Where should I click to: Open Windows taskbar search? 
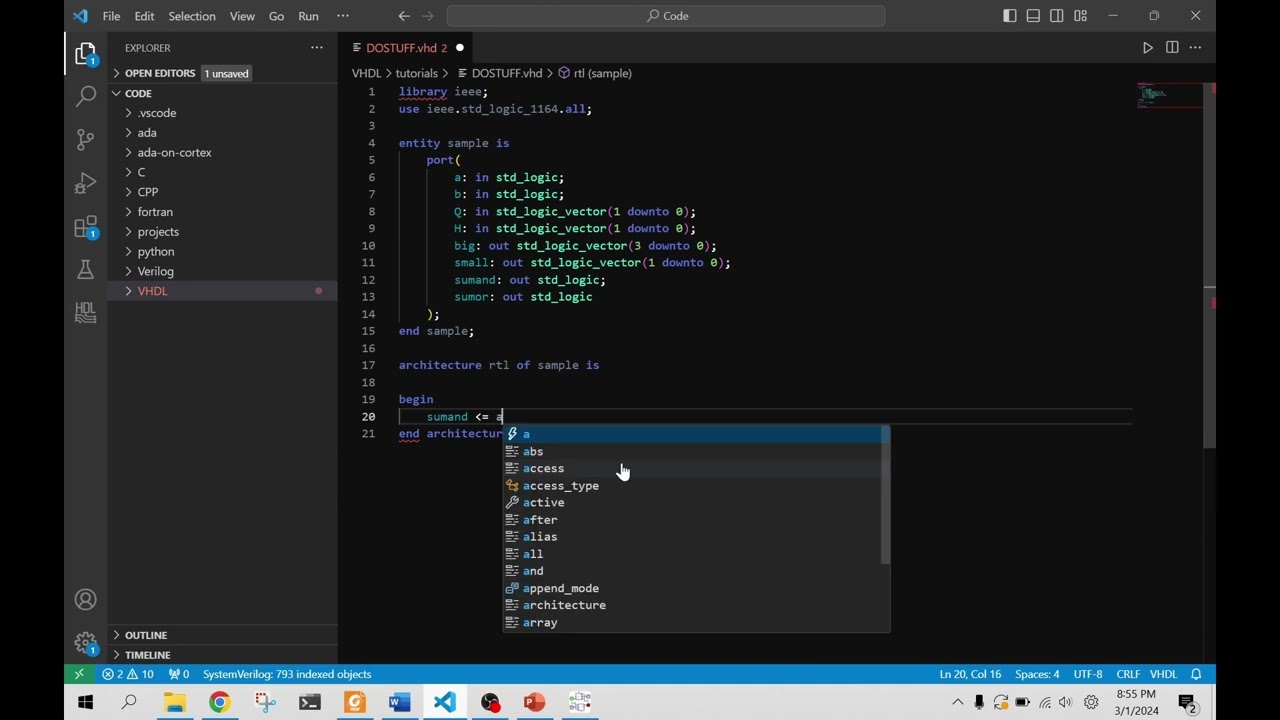(x=129, y=703)
